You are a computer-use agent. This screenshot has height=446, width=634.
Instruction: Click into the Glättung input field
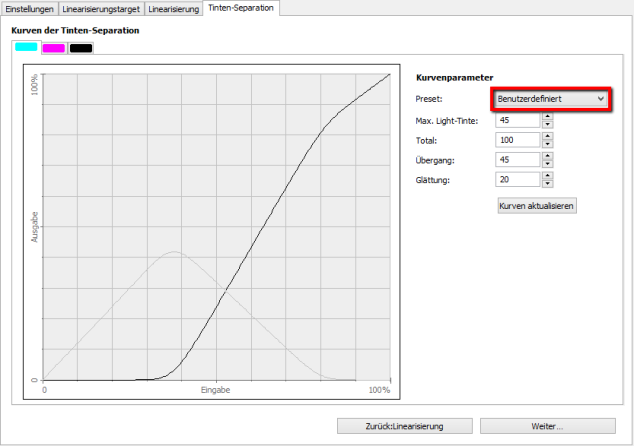(x=516, y=180)
